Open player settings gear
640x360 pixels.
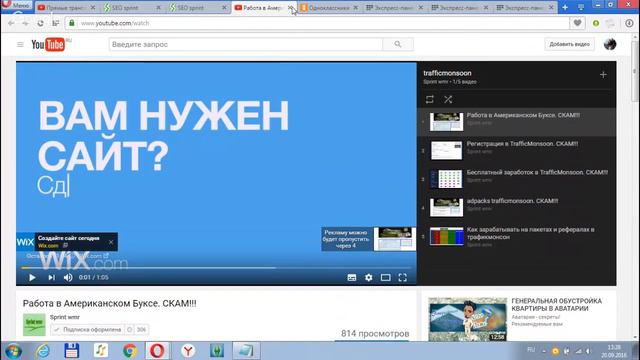coord(369,278)
